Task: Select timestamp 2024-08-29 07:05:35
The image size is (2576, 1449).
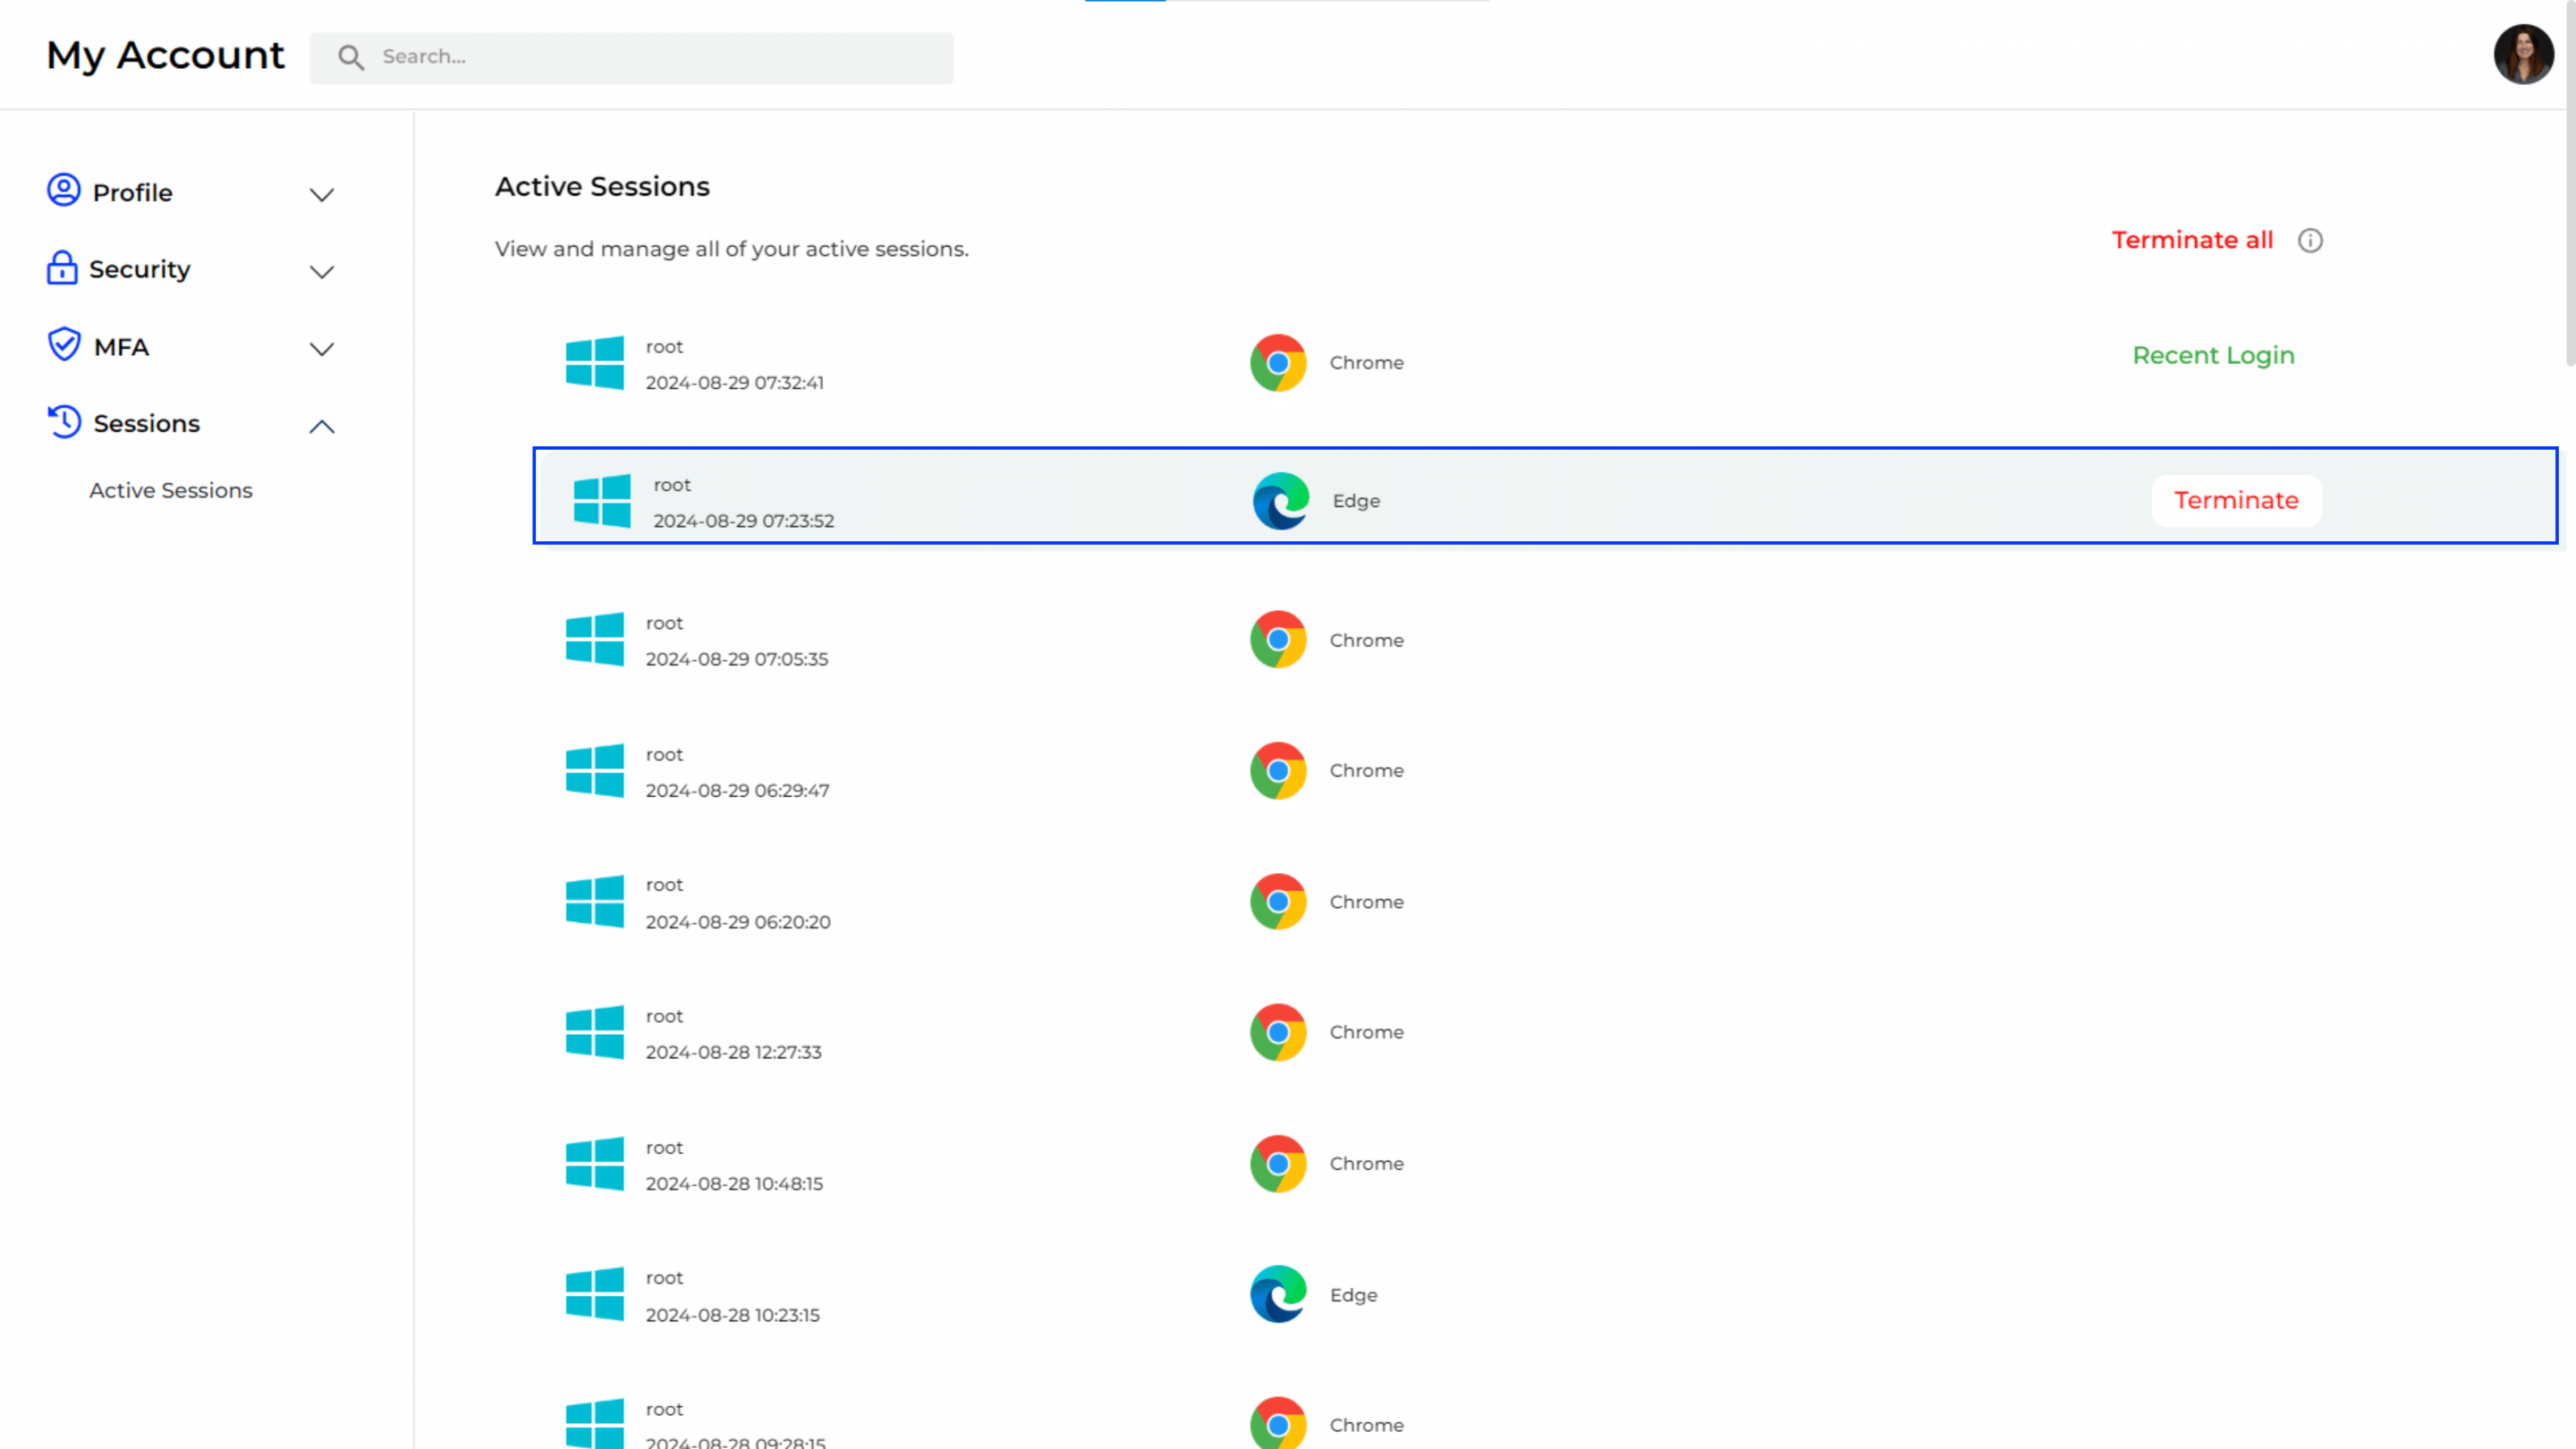Action: click(737, 659)
